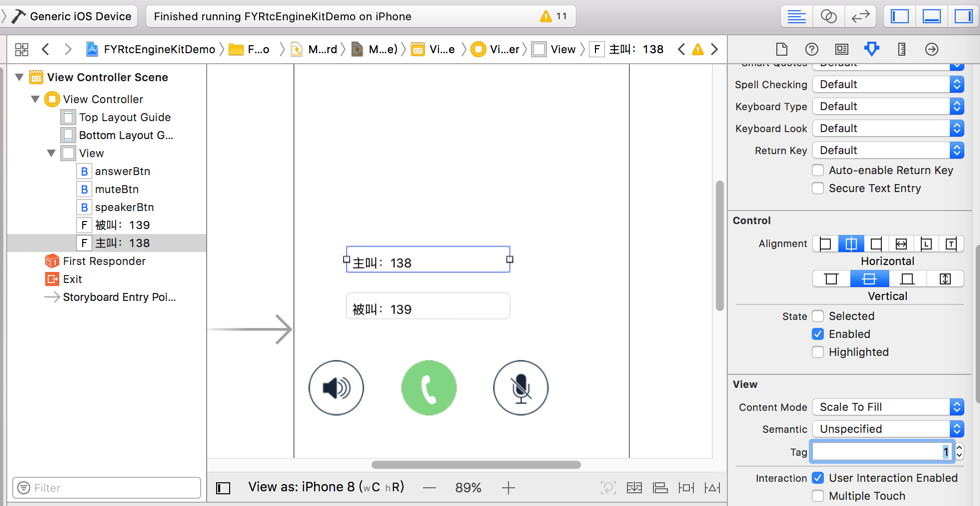Open the Identity inspector
980x506 pixels.
coord(841,49)
